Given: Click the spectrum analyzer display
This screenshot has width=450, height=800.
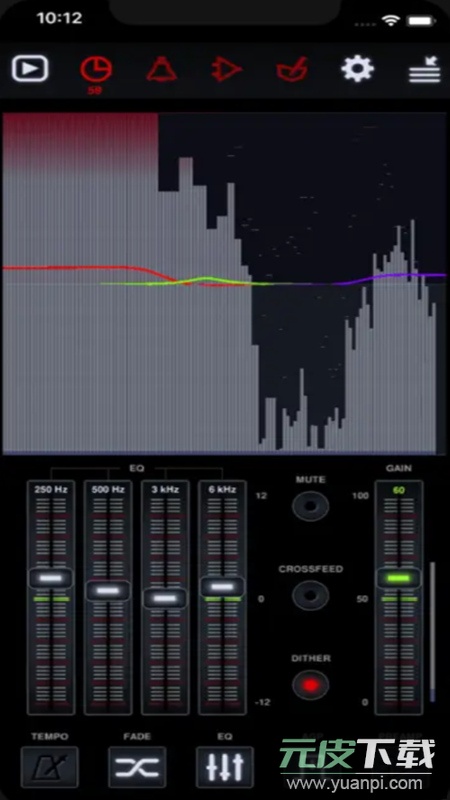Looking at the screenshot, I should 224,283.
